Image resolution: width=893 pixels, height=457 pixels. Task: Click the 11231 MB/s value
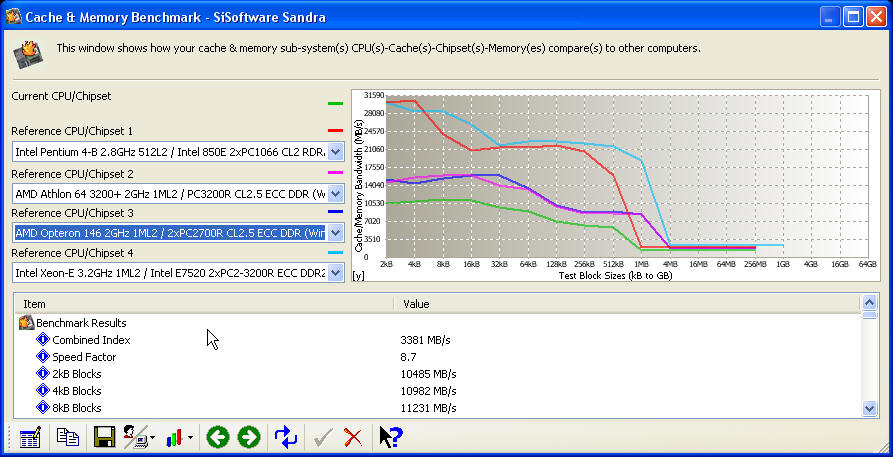428,409
